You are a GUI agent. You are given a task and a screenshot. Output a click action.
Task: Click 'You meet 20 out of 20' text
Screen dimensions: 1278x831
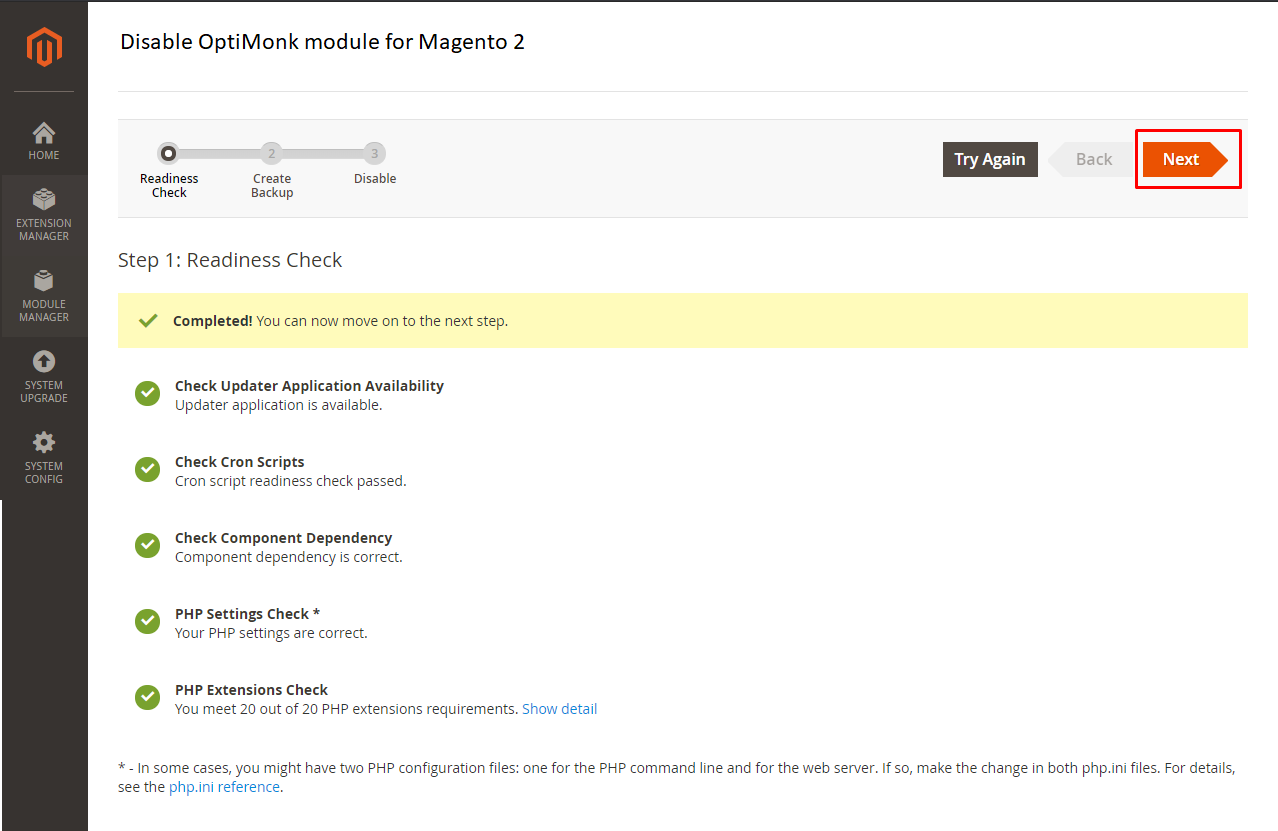pos(248,709)
